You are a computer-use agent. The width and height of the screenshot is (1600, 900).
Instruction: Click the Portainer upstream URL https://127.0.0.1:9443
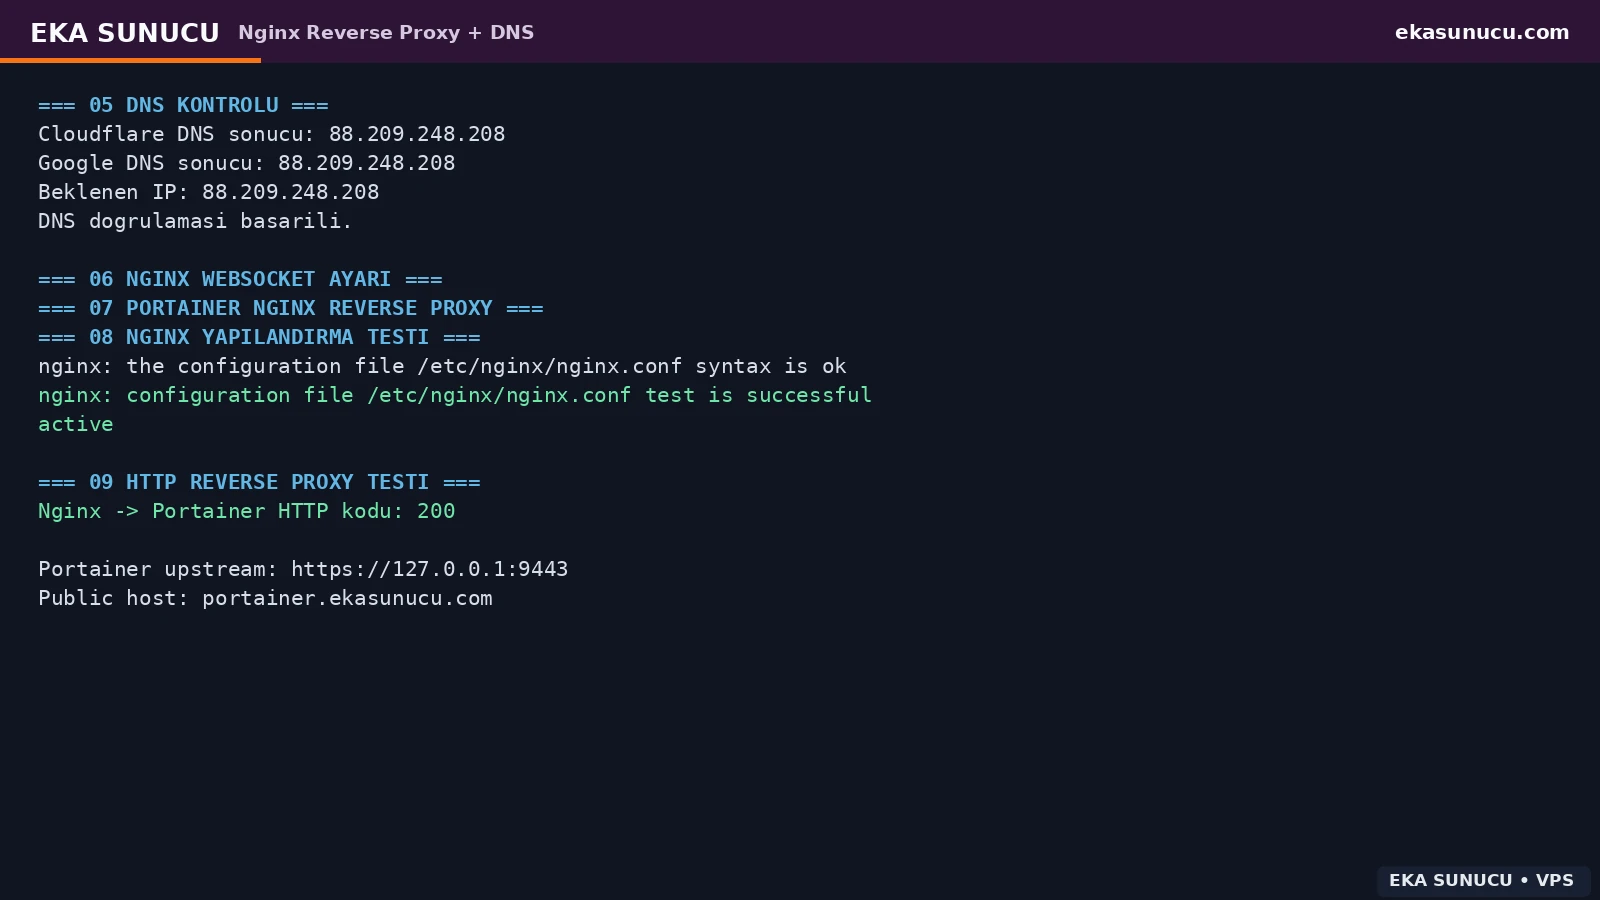coord(430,569)
